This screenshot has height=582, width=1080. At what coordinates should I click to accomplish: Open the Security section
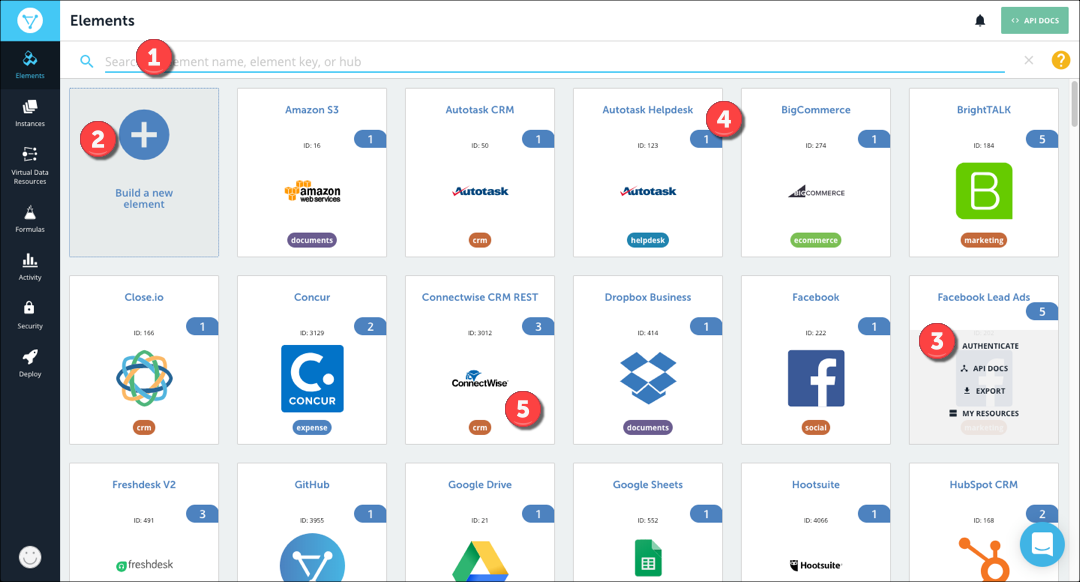coord(30,315)
